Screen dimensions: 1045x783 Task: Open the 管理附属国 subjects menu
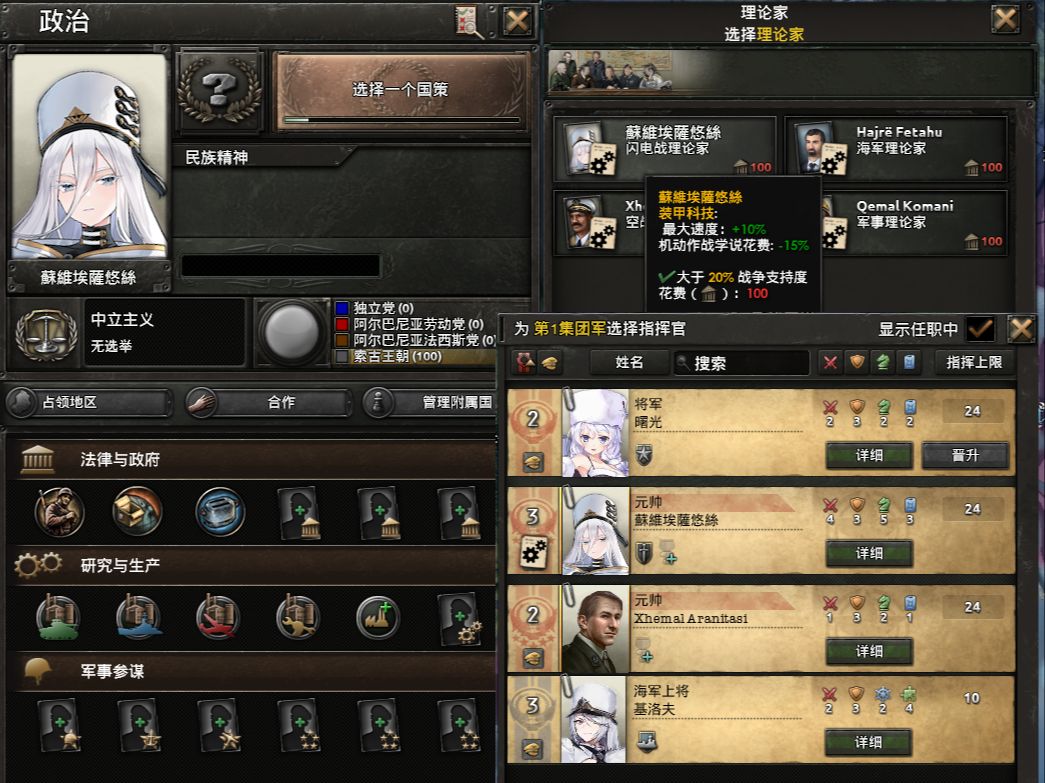pyautogui.click(x=431, y=402)
